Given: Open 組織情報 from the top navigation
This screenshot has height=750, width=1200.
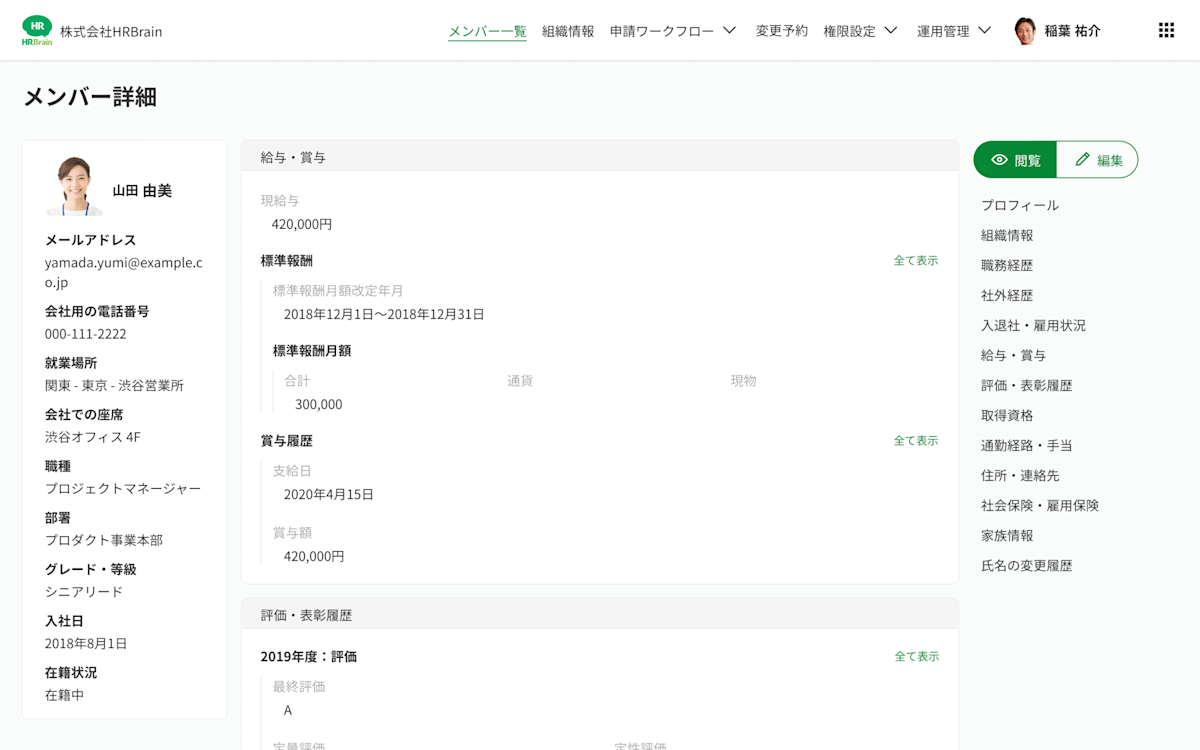Looking at the screenshot, I should click(x=566, y=30).
